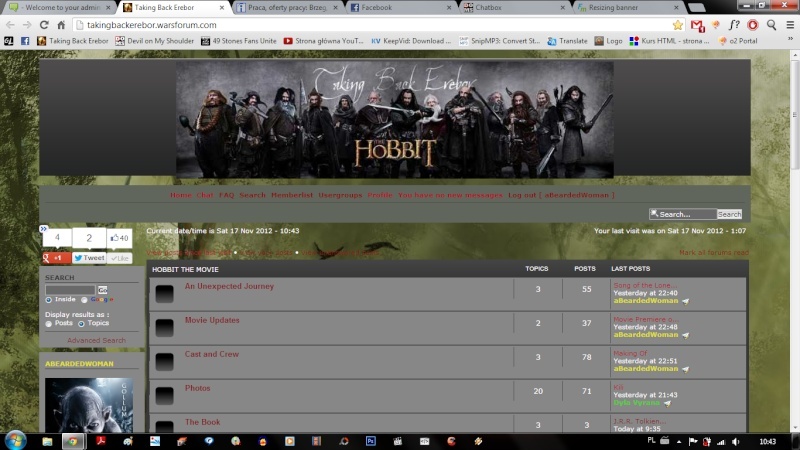Click the sidebar search Go button
800x450 pixels.
pyautogui.click(x=103, y=290)
